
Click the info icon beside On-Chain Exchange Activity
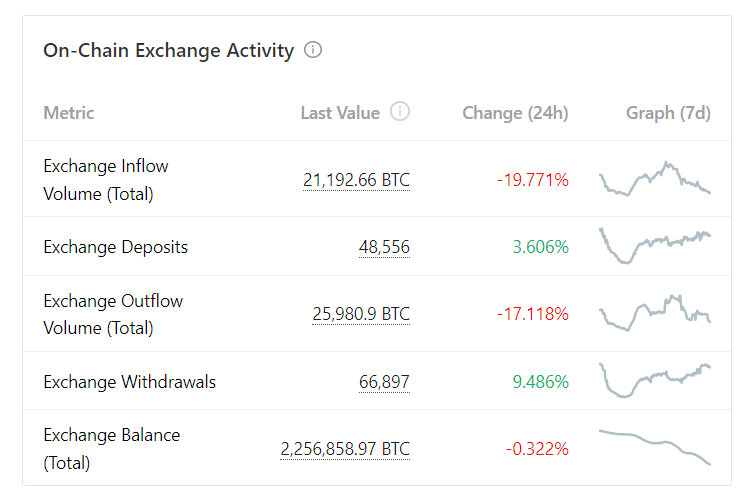click(x=313, y=50)
